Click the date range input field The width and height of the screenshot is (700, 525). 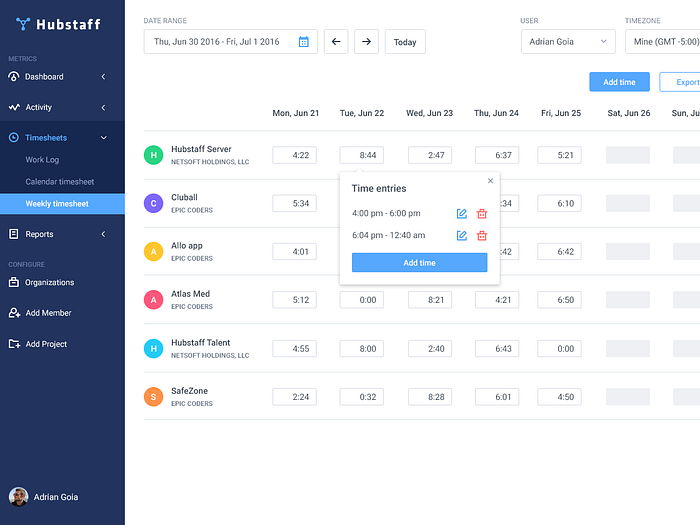coord(230,42)
